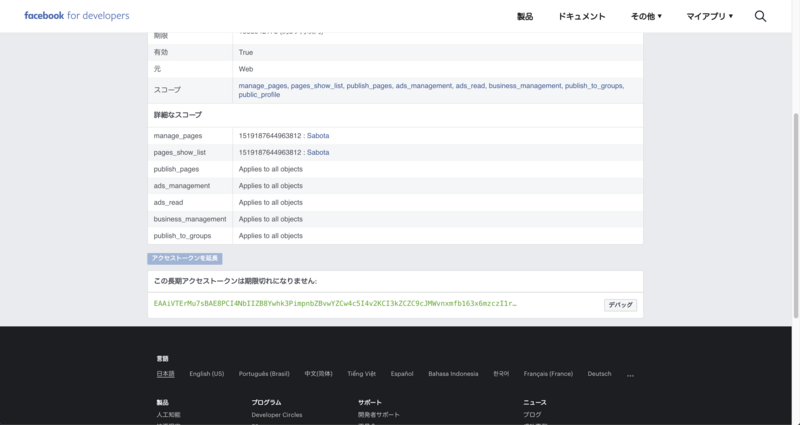The width and height of the screenshot is (800, 425).
Task: Click the business_management row label
Action: click(190, 219)
